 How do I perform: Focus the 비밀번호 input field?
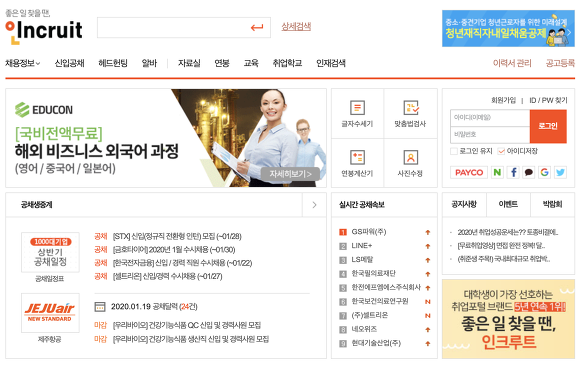490,135
